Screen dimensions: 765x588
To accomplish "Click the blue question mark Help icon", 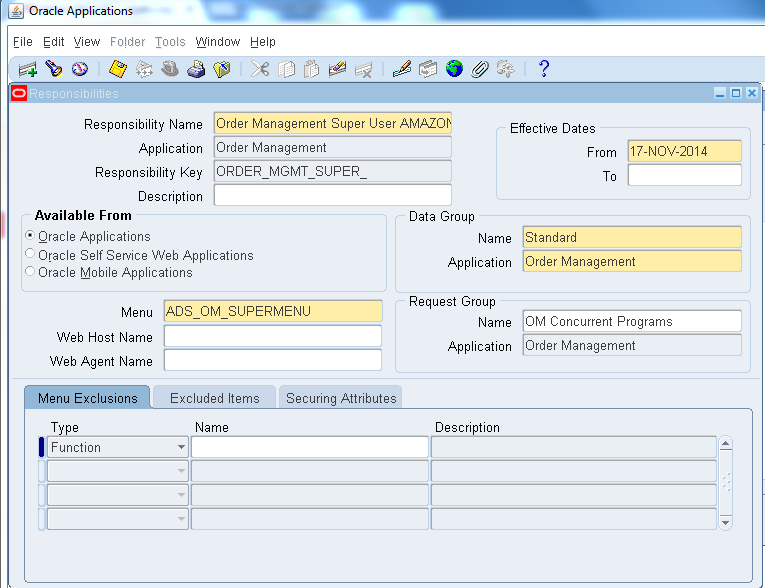I will [x=543, y=69].
